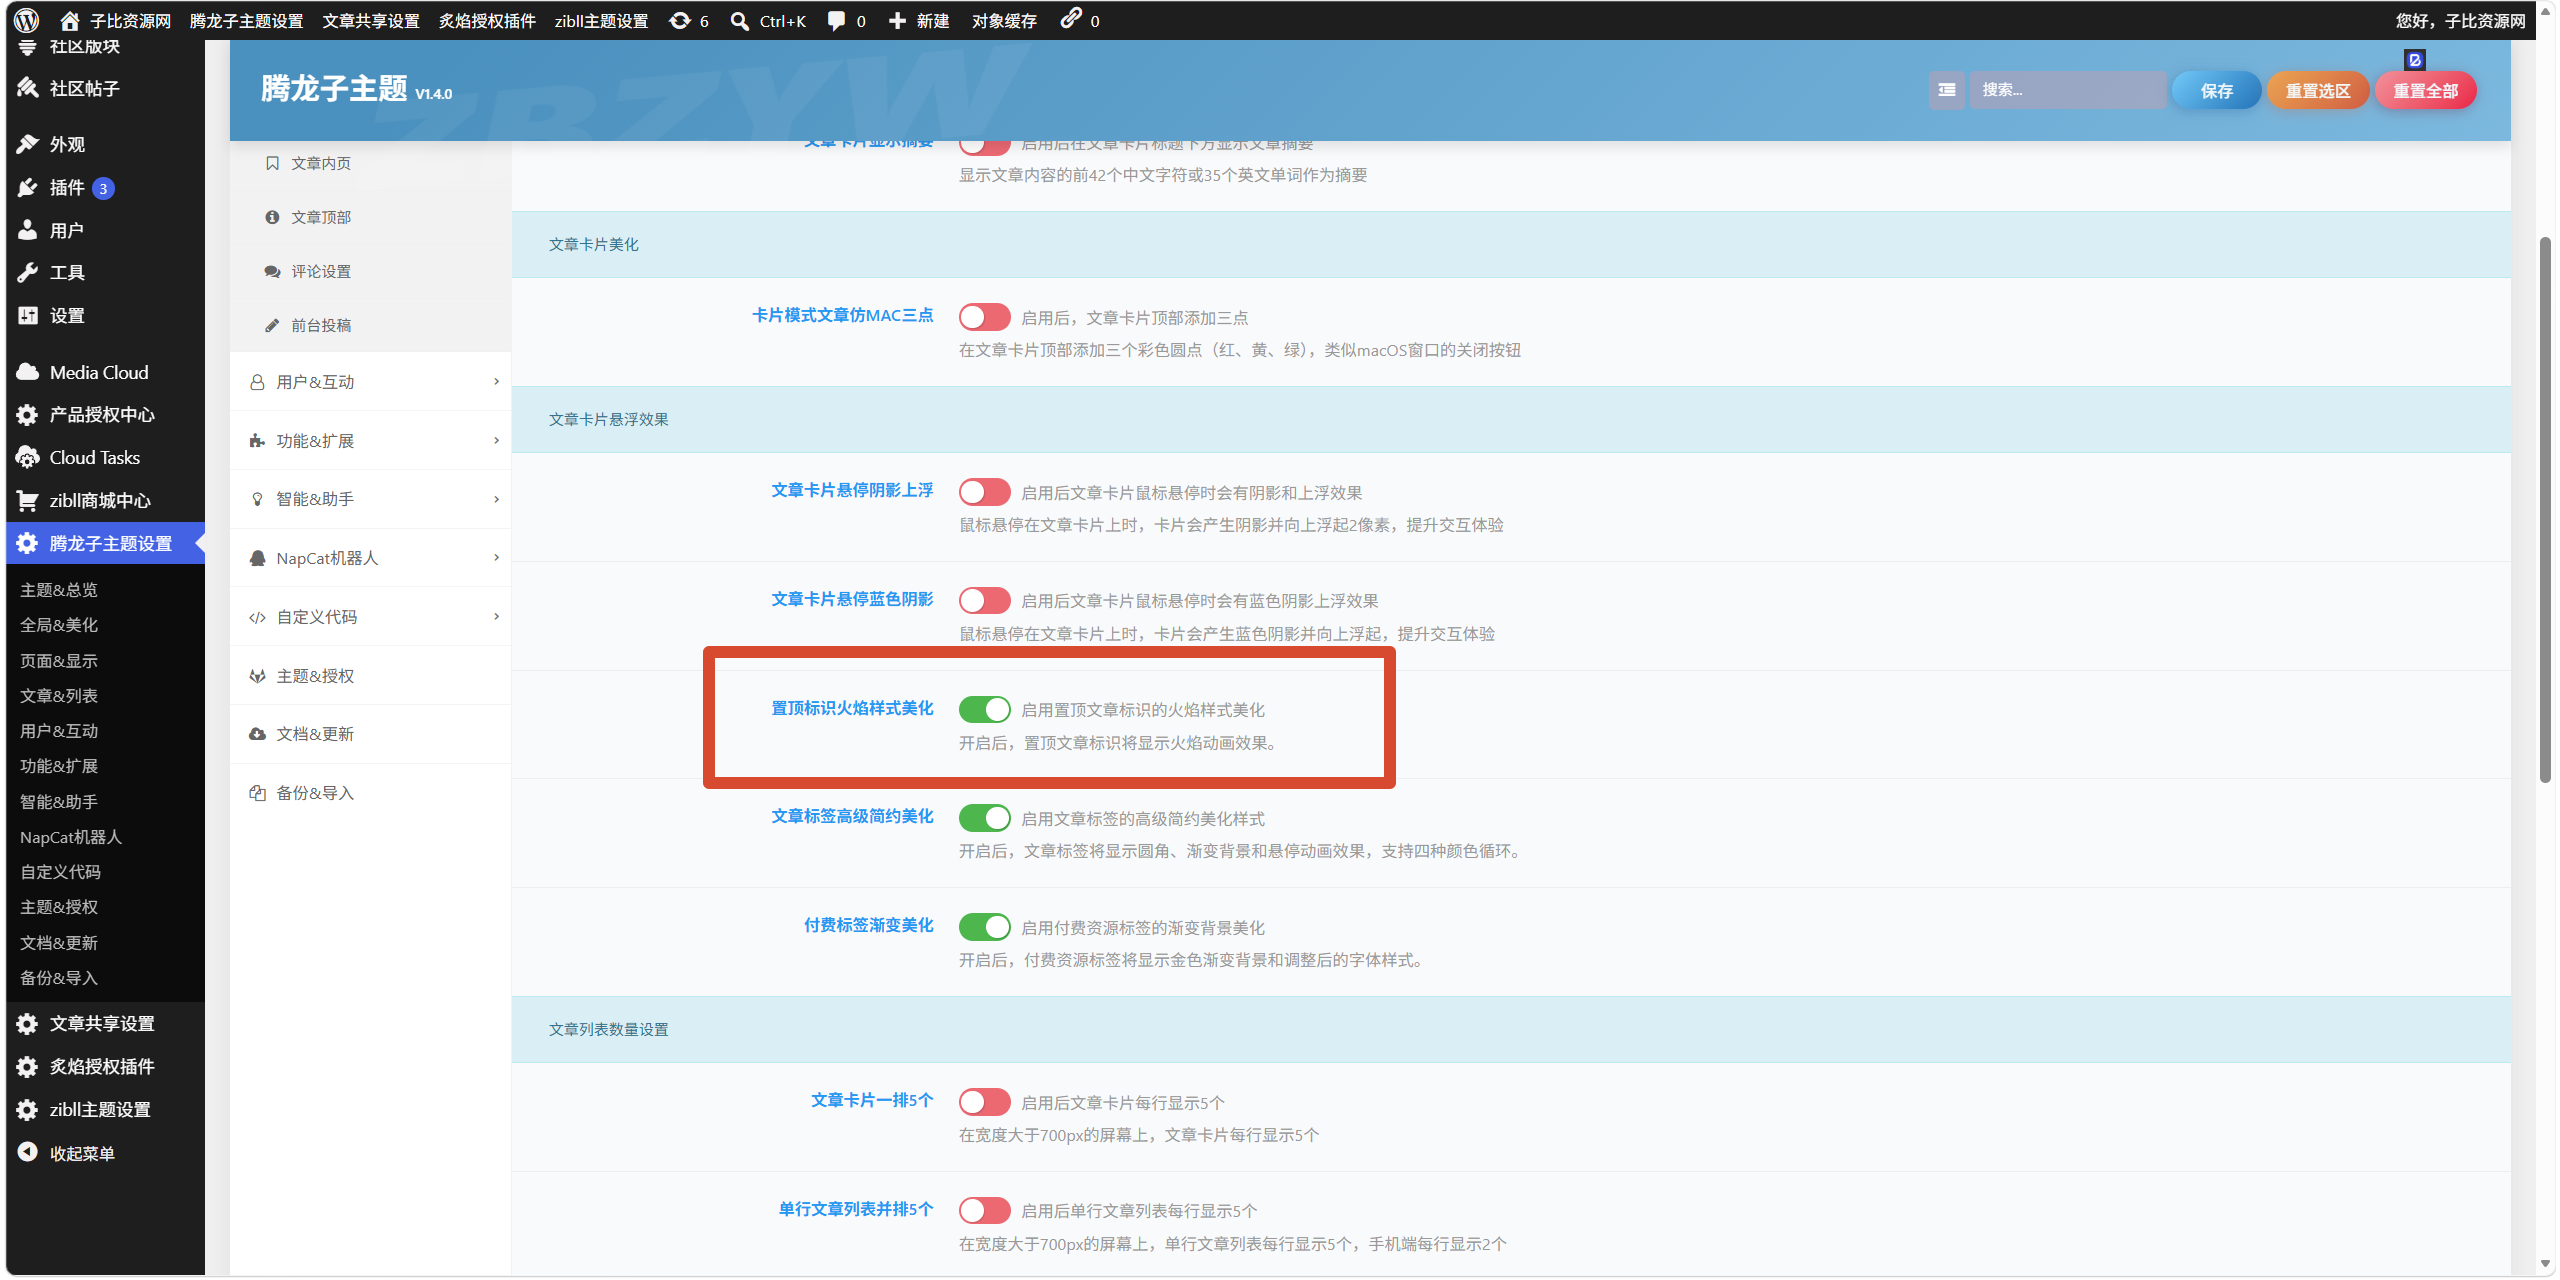
Task: Click the Media Cloud icon in sidebar
Action: [28, 372]
